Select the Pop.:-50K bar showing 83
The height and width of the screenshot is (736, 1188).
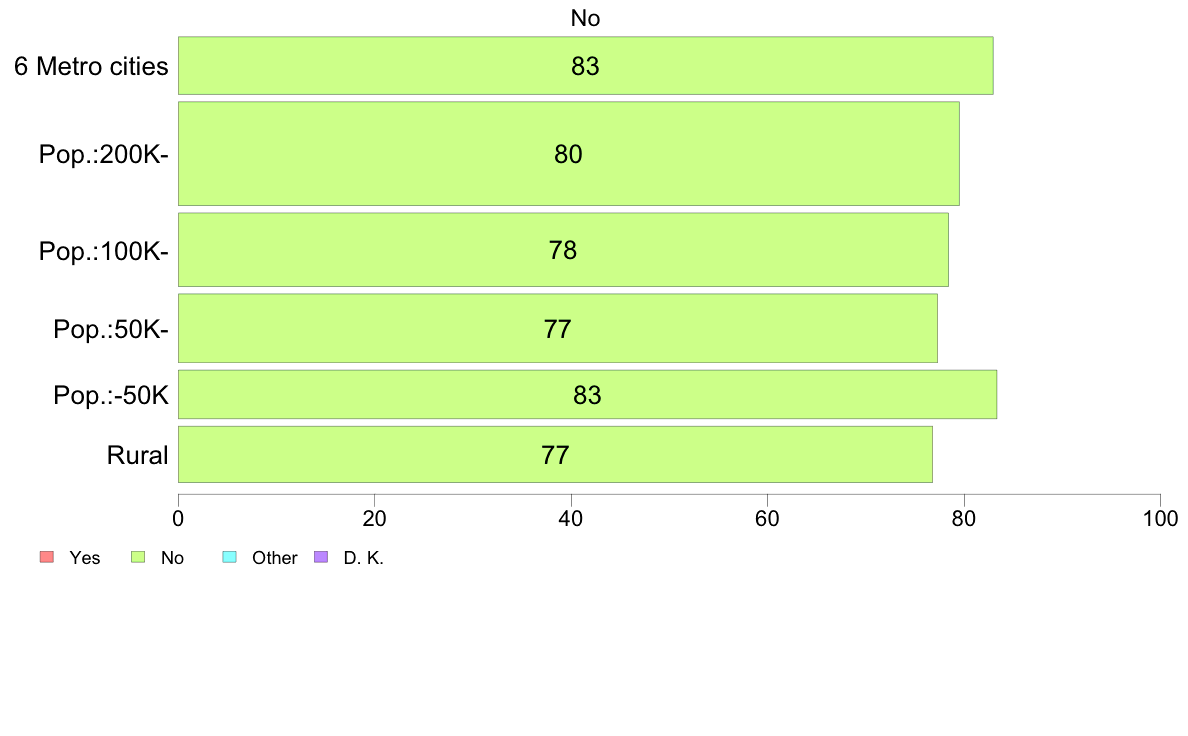pyautogui.click(x=588, y=395)
